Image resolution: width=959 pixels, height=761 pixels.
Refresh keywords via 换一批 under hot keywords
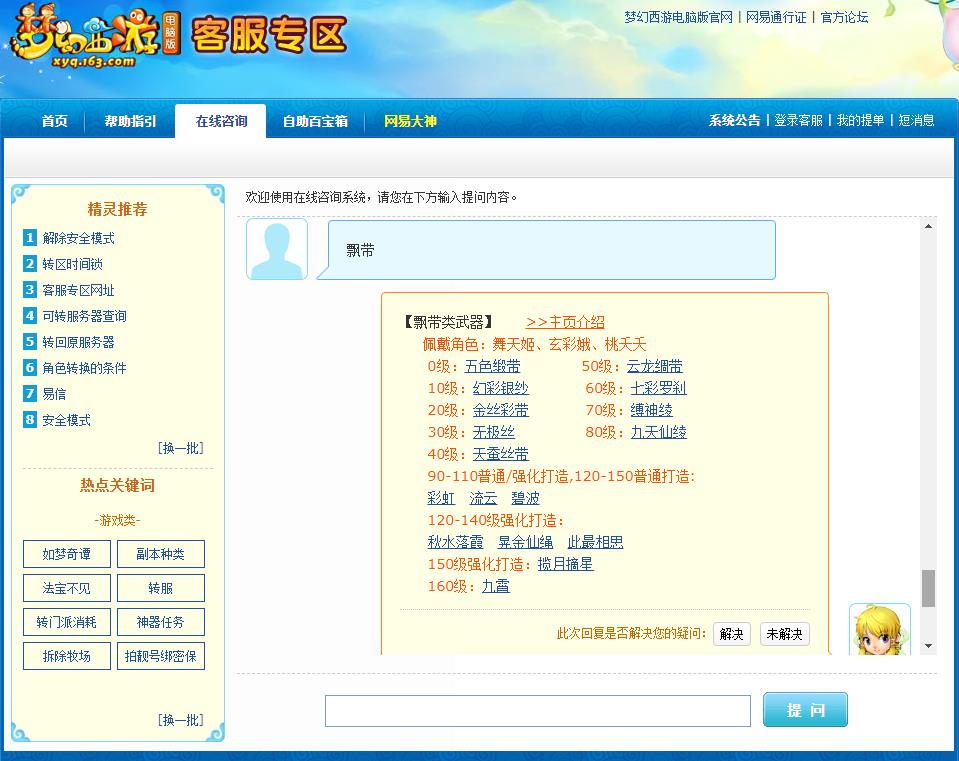[x=182, y=719]
